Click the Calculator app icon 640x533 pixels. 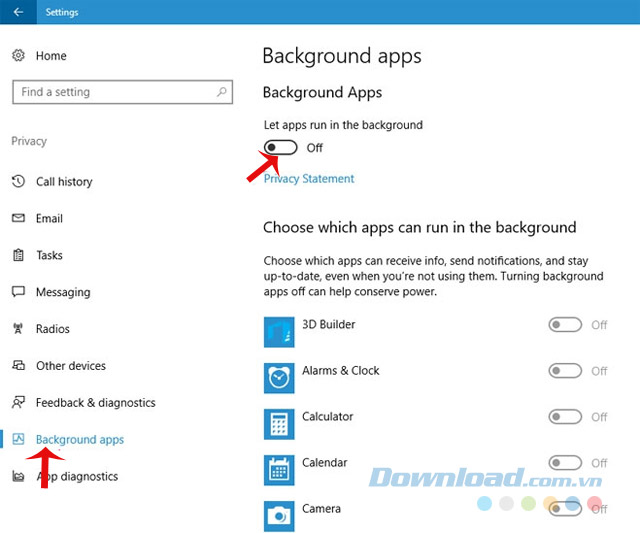[279, 424]
